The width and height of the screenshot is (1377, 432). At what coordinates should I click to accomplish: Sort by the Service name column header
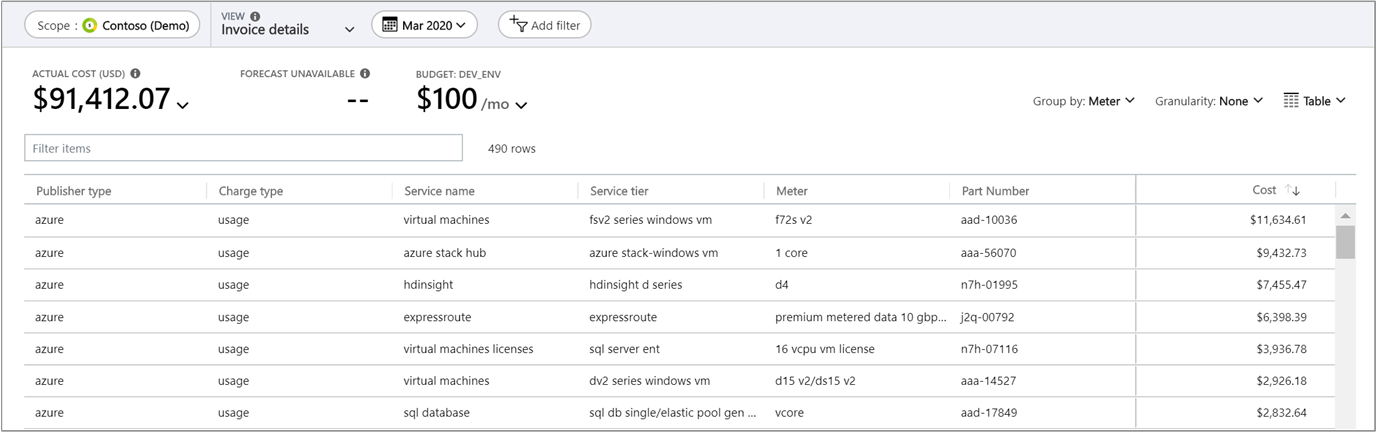pyautogui.click(x=439, y=191)
